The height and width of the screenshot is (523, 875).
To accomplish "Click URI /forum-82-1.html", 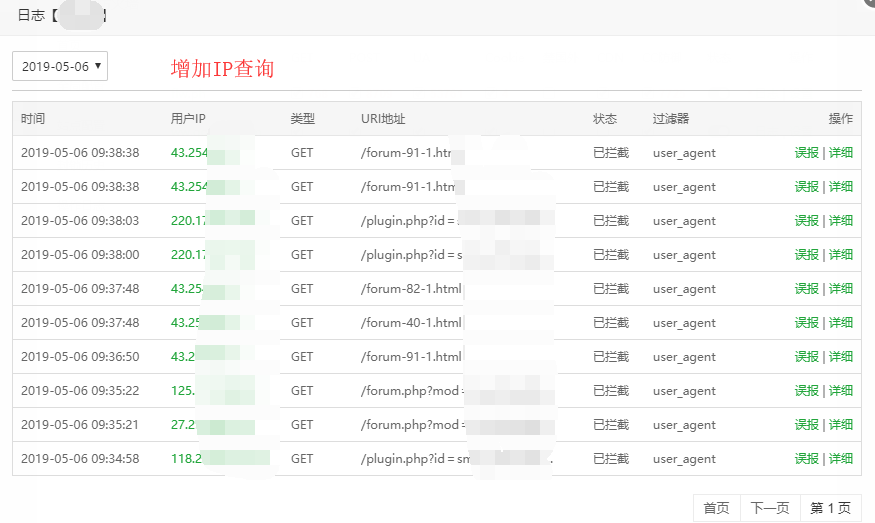I will tap(411, 289).
